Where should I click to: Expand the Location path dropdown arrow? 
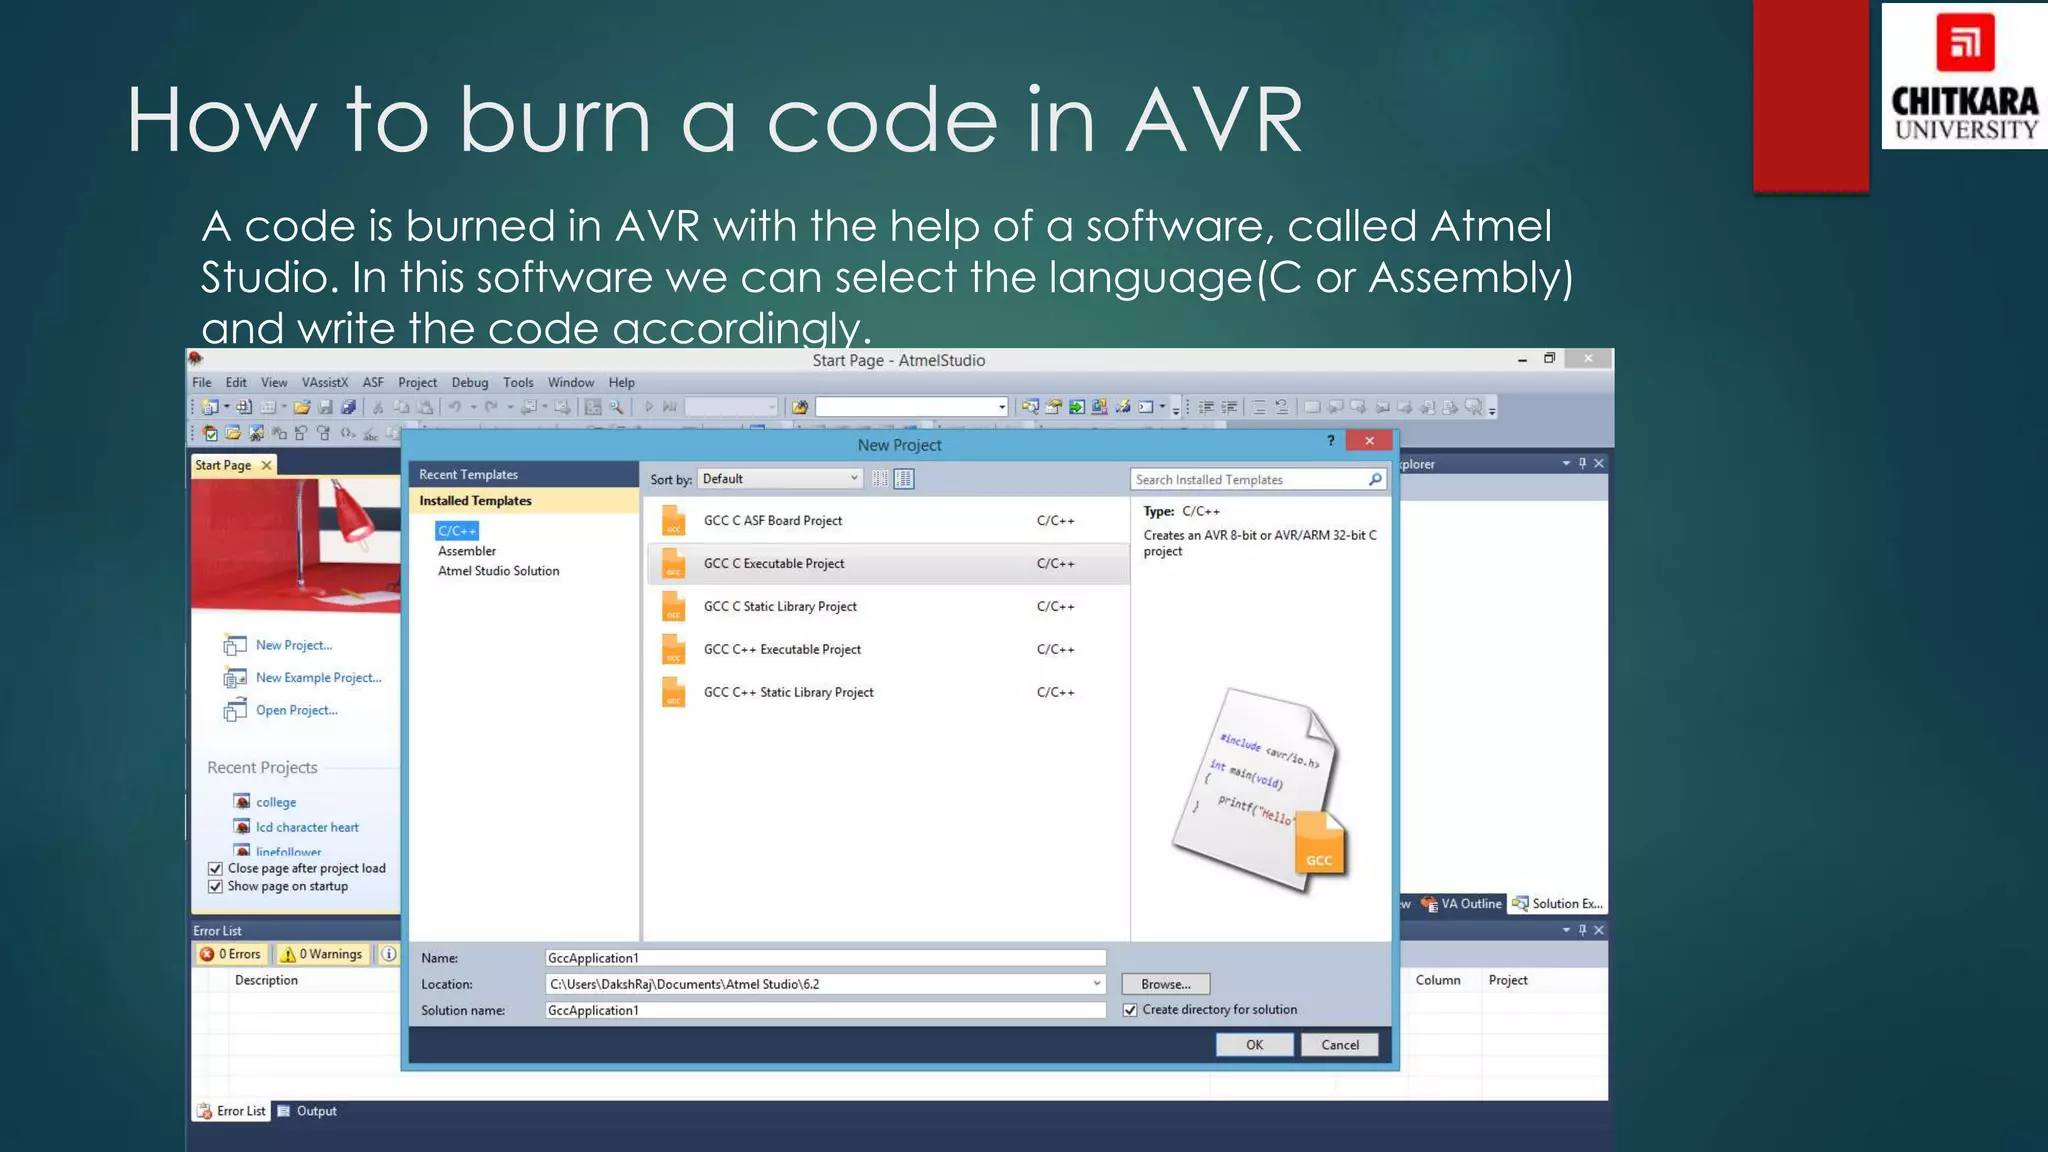pos(1097,984)
